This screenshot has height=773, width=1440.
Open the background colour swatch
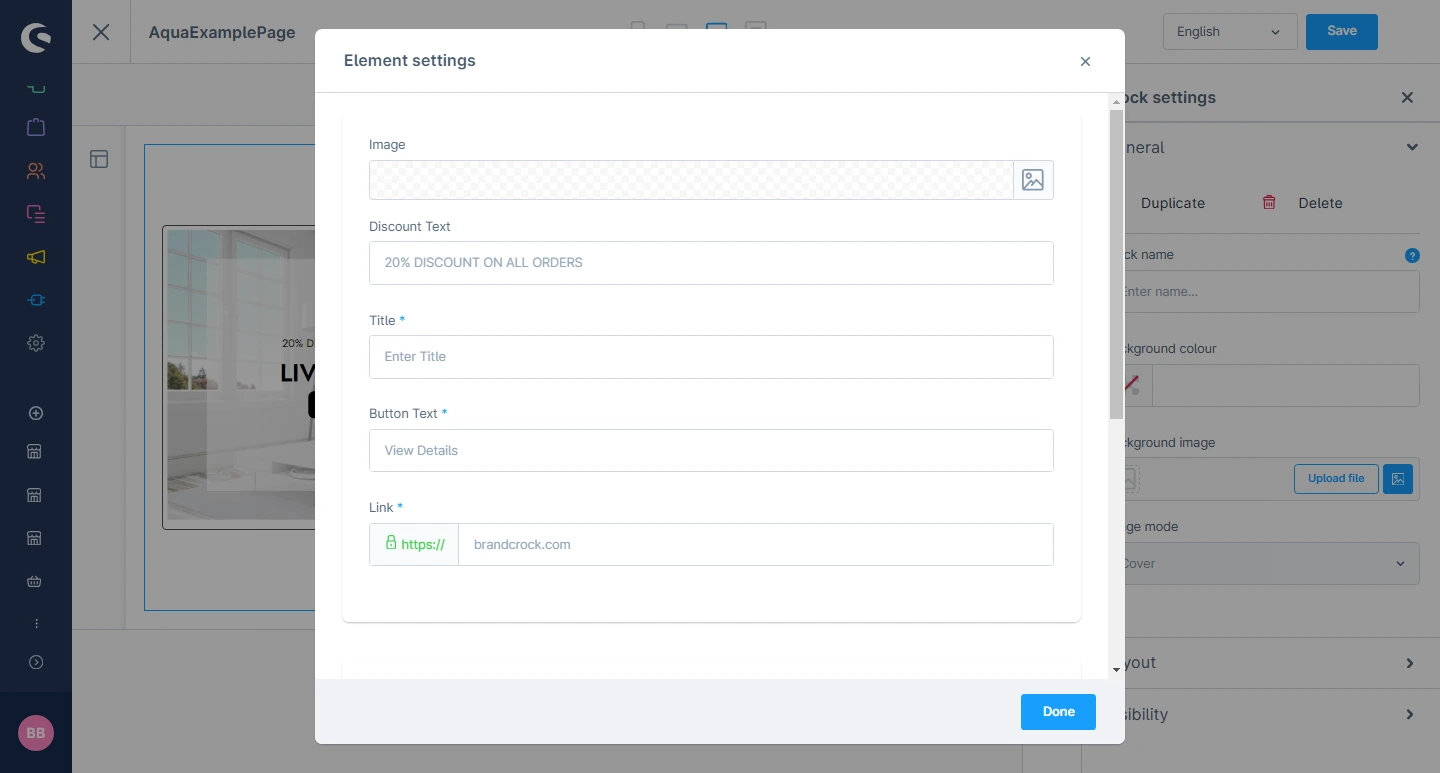pos(1134,385)
